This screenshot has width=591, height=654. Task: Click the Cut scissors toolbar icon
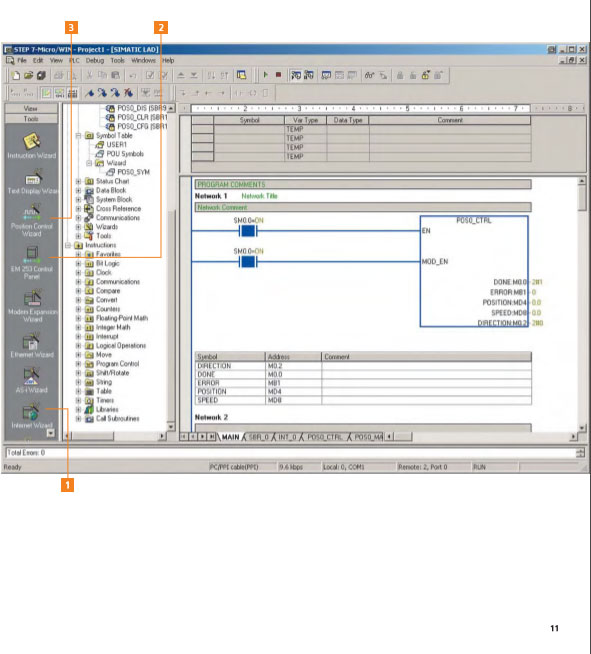point(89,75)
